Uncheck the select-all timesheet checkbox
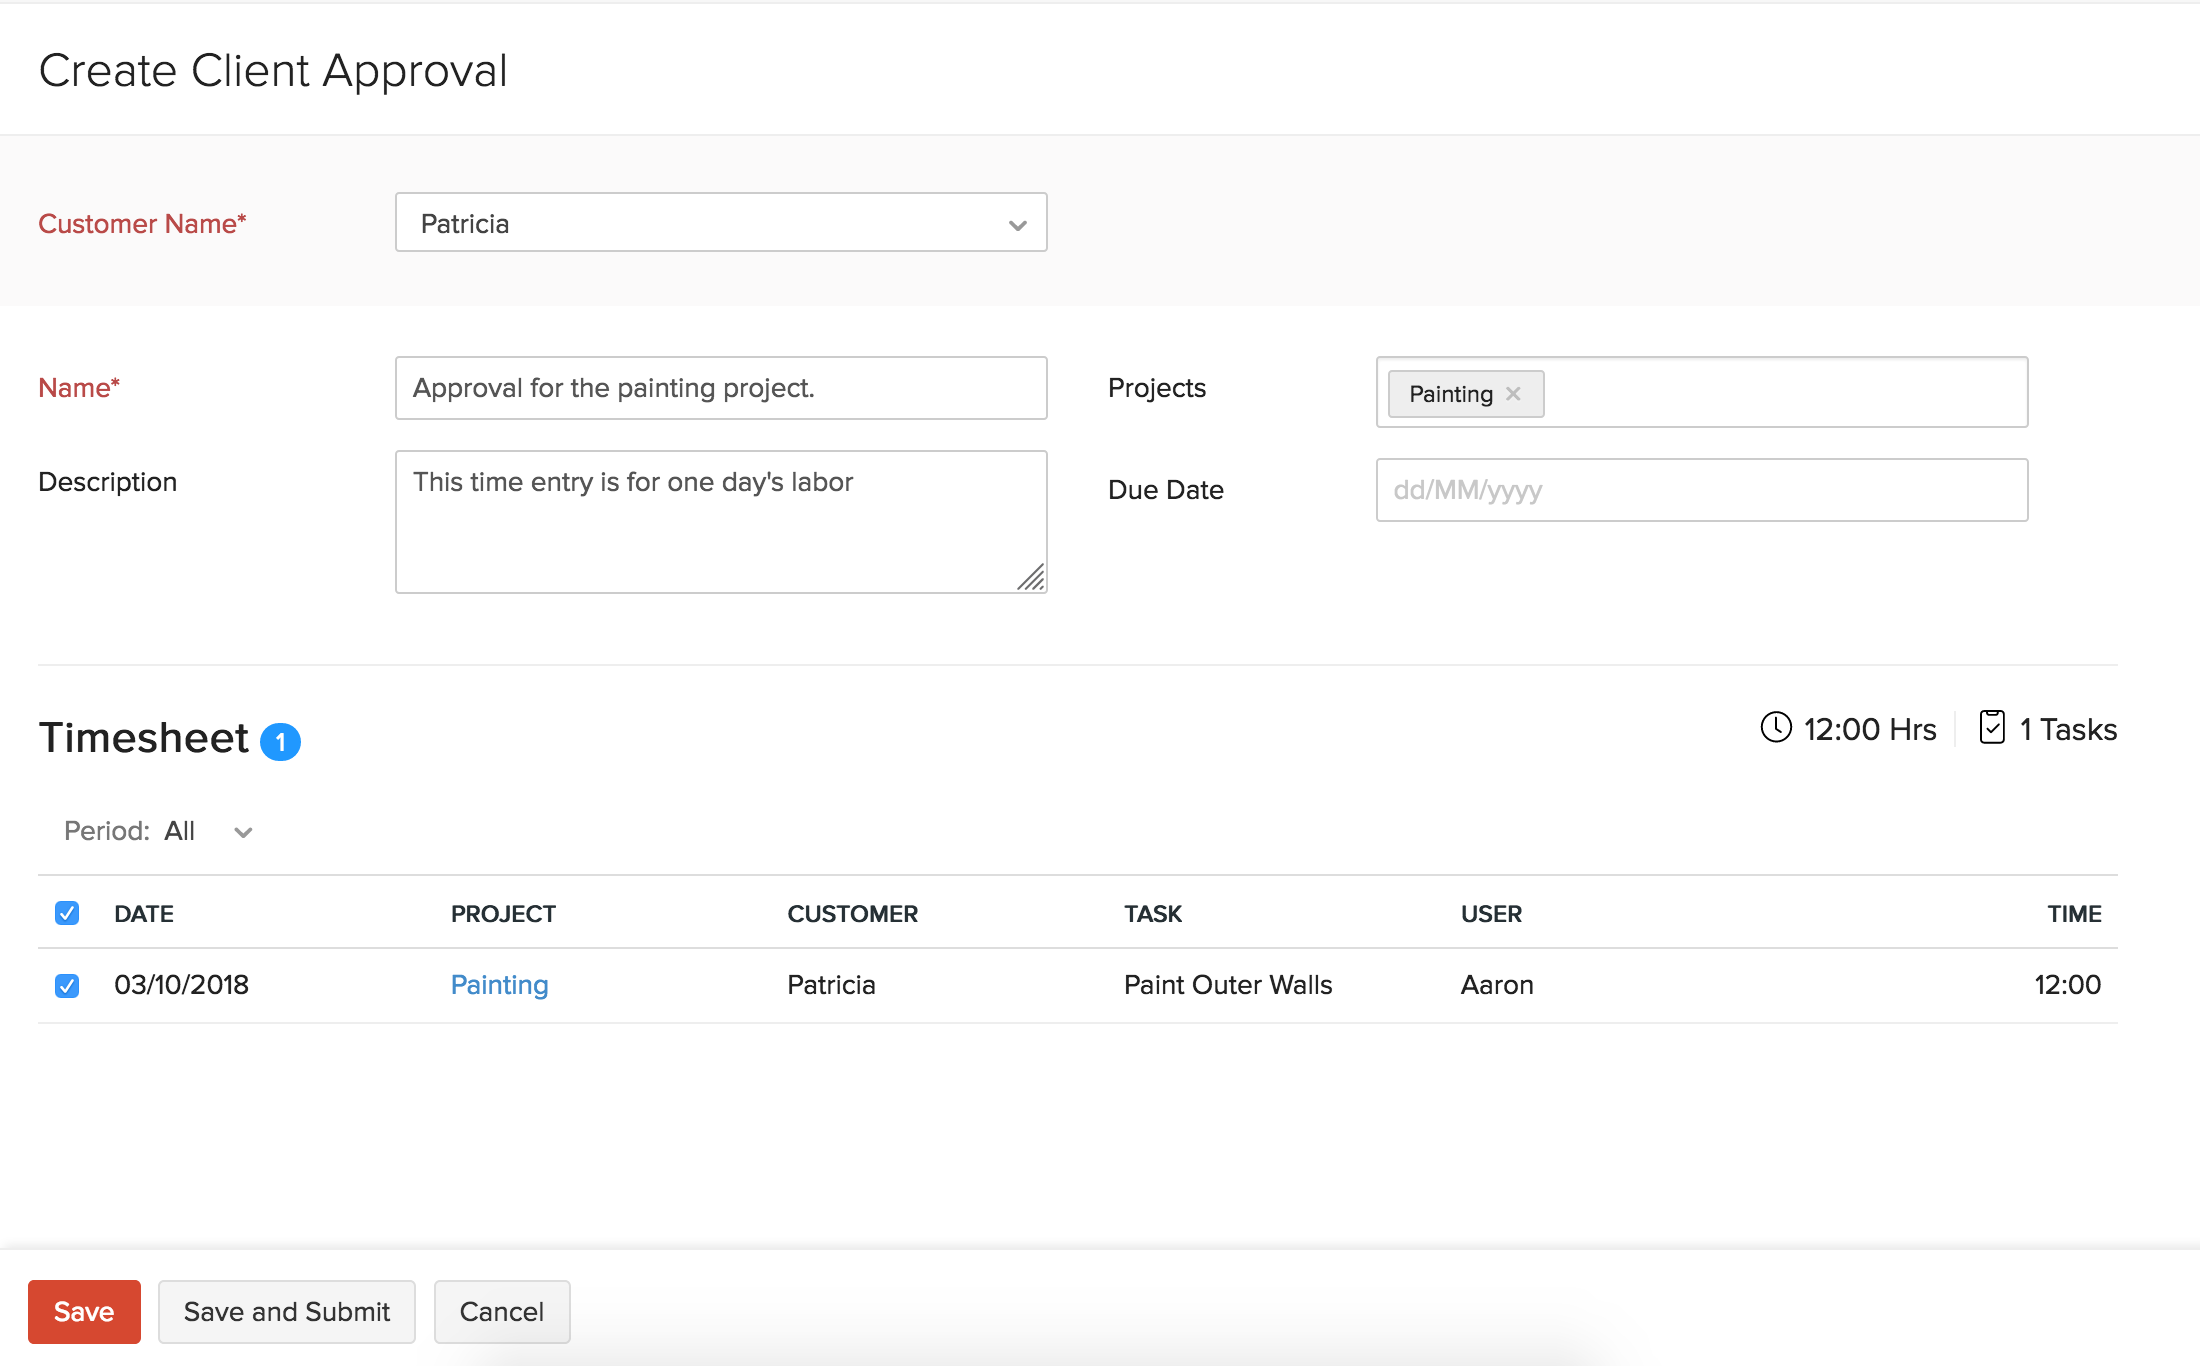 pos(66,913)
